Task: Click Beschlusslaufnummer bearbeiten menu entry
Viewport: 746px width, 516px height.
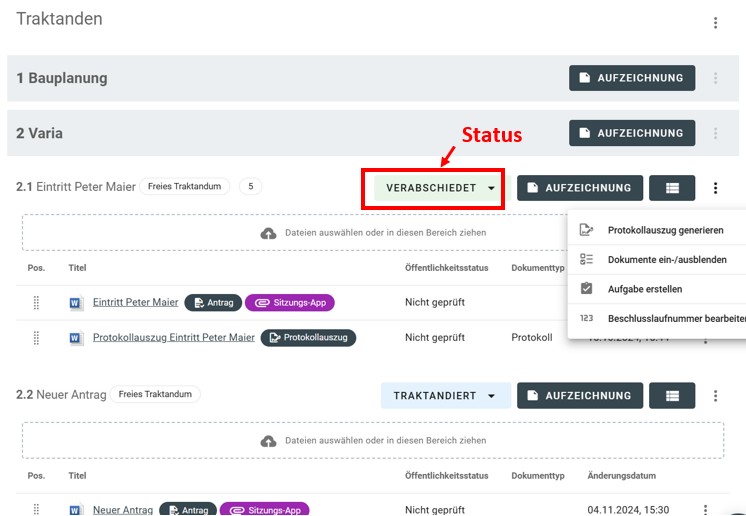Action: 675,319
